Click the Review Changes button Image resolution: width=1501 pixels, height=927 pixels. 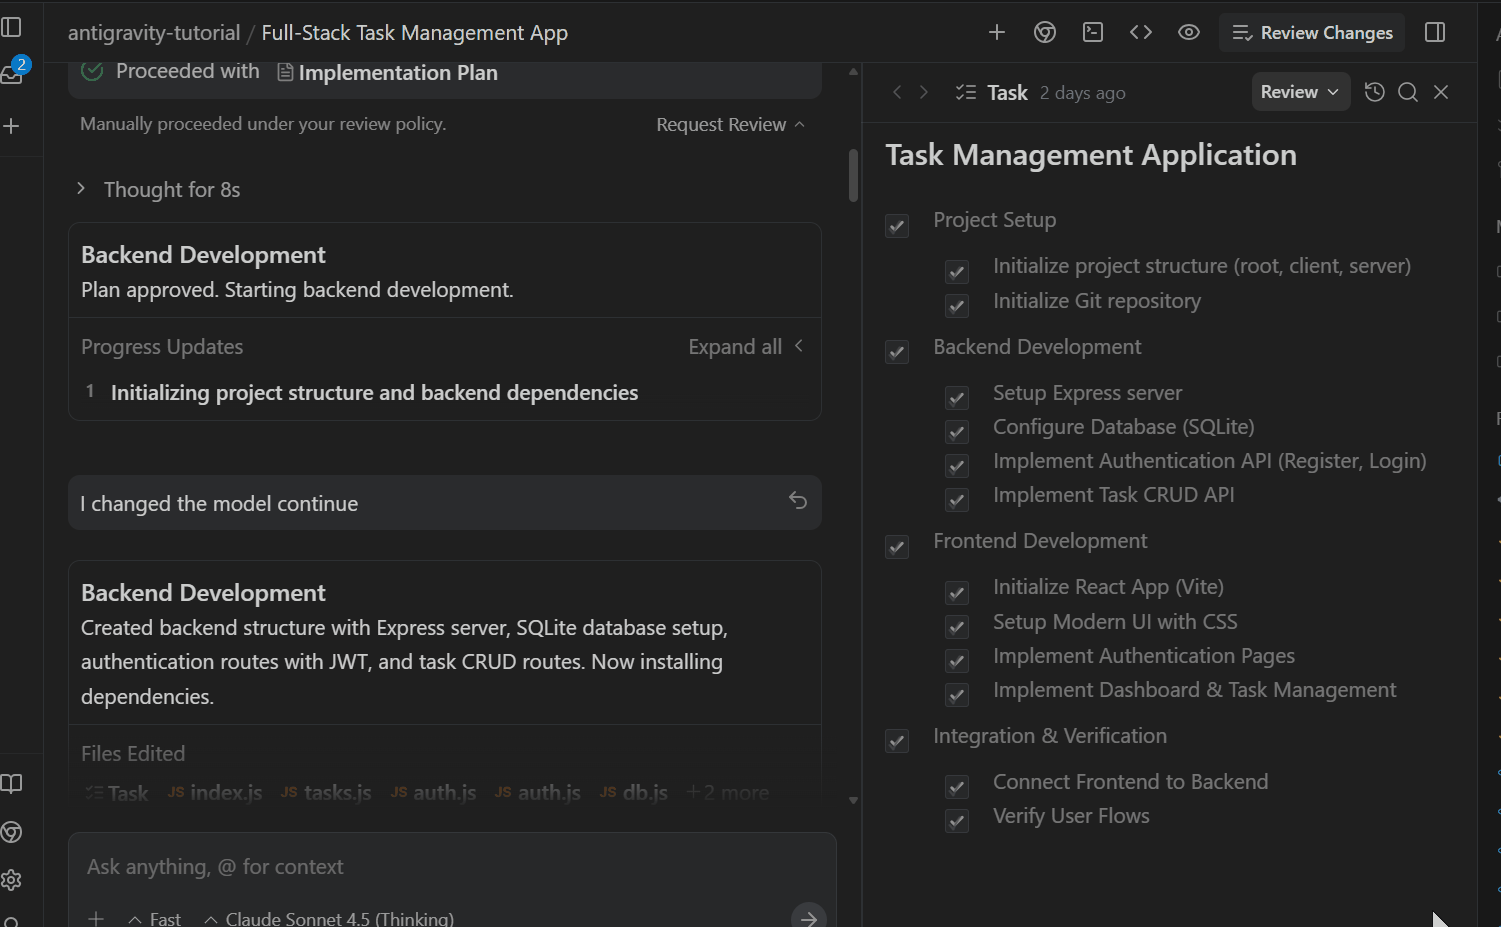point(1312,33)
